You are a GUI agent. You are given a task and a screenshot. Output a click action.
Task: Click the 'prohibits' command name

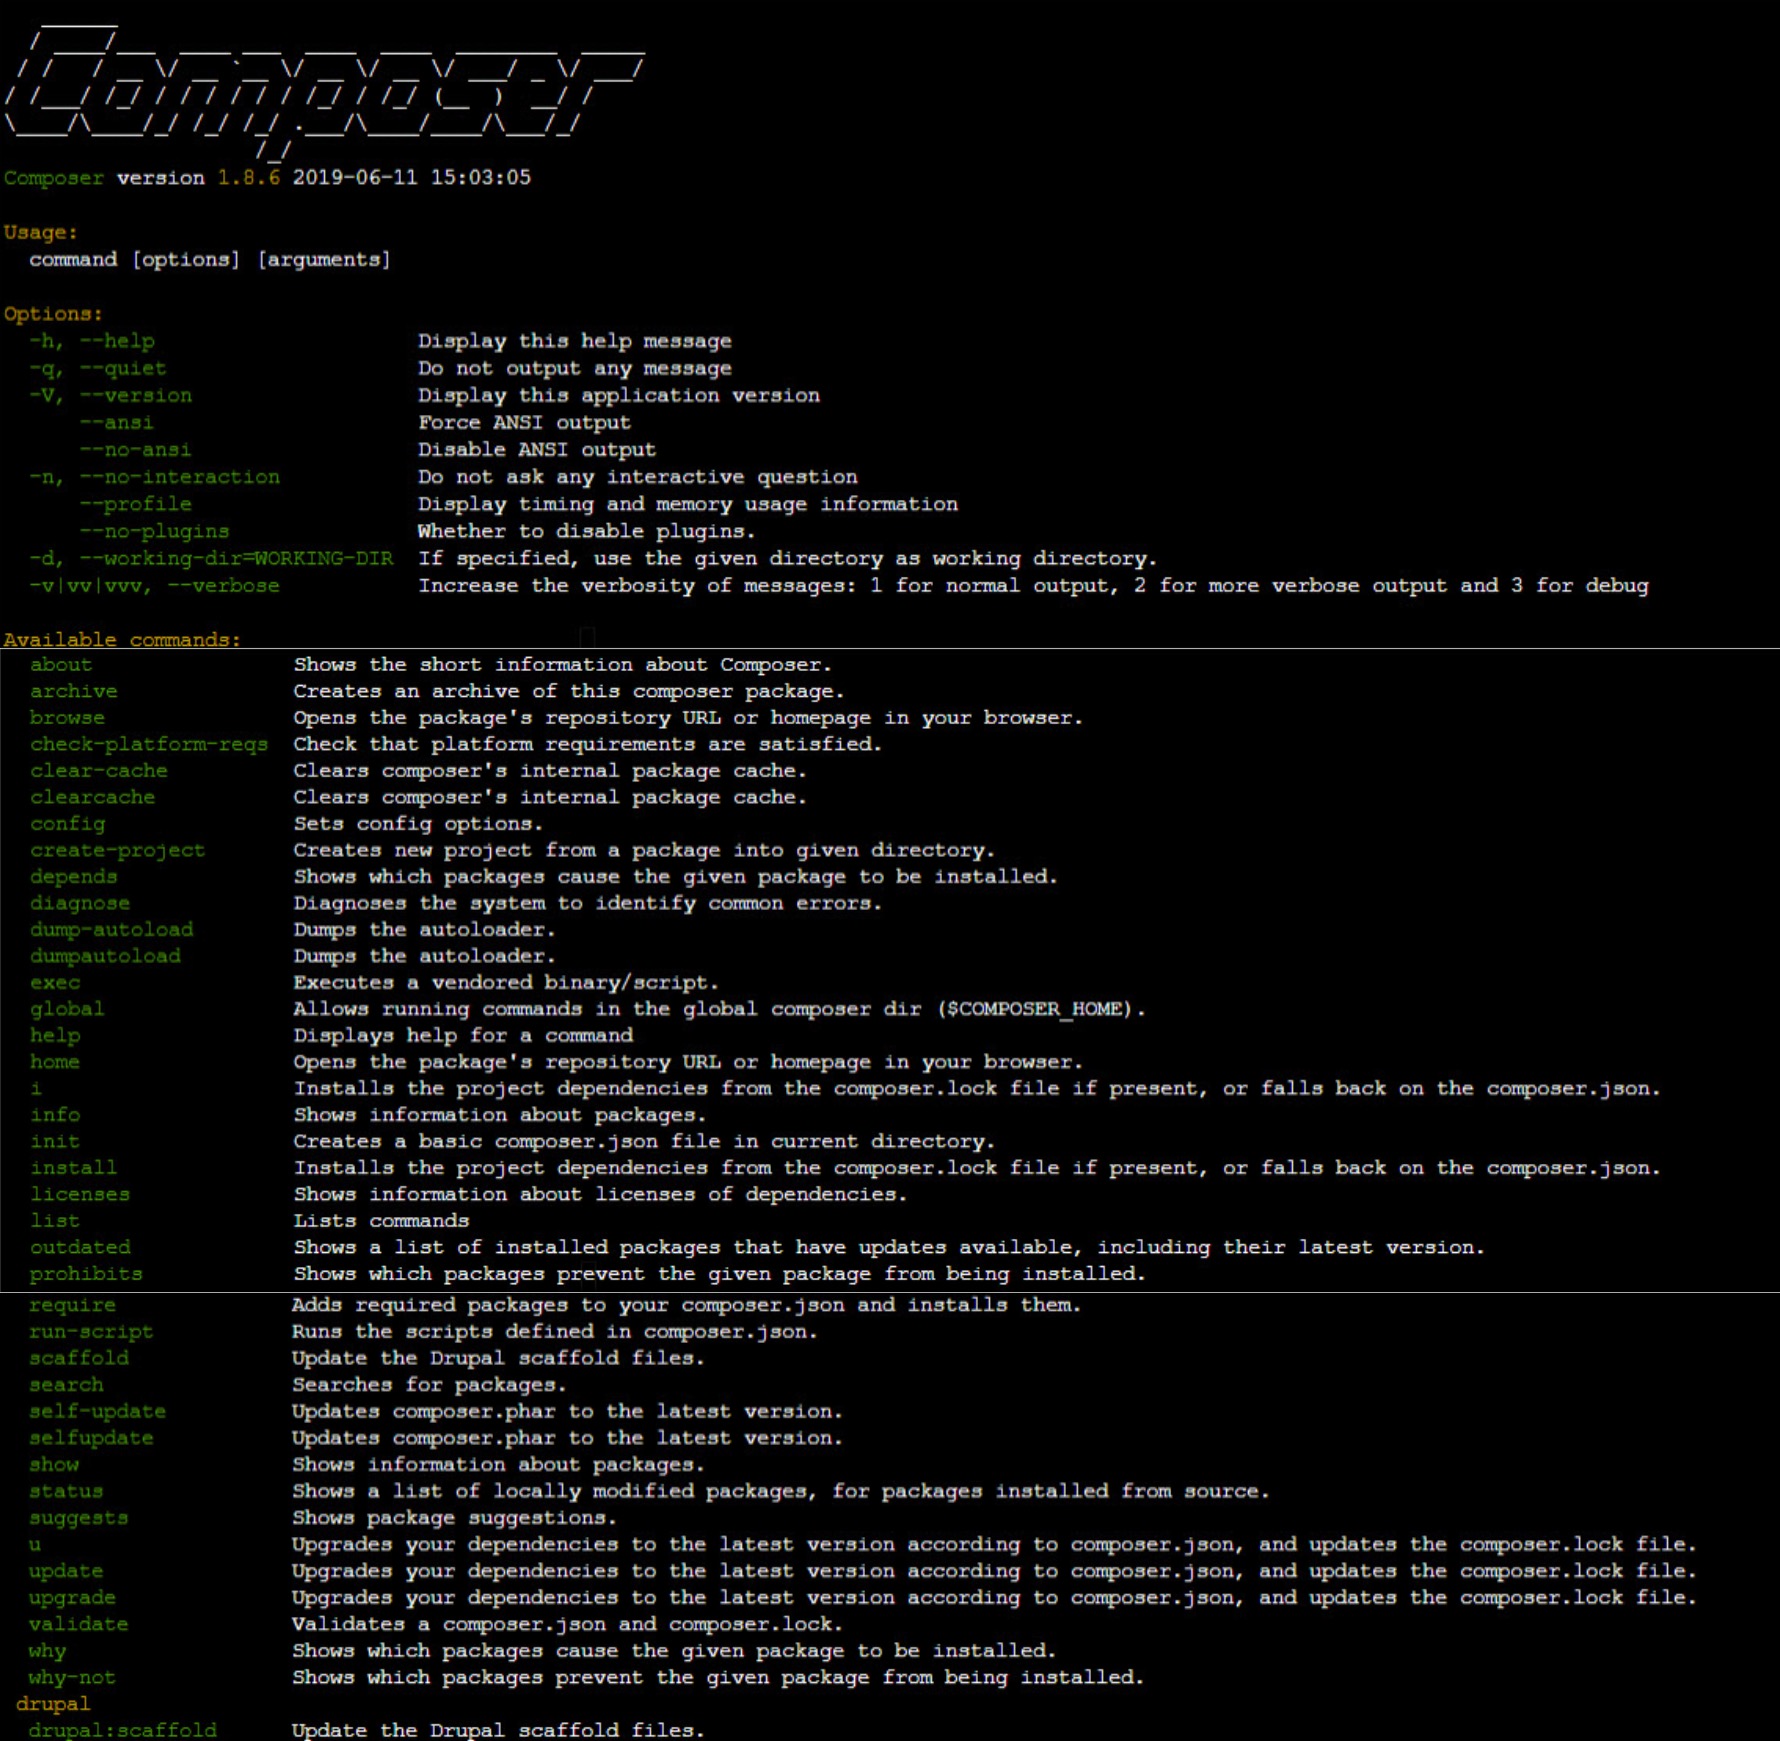pyautogui.click(x=86, y=1274)
